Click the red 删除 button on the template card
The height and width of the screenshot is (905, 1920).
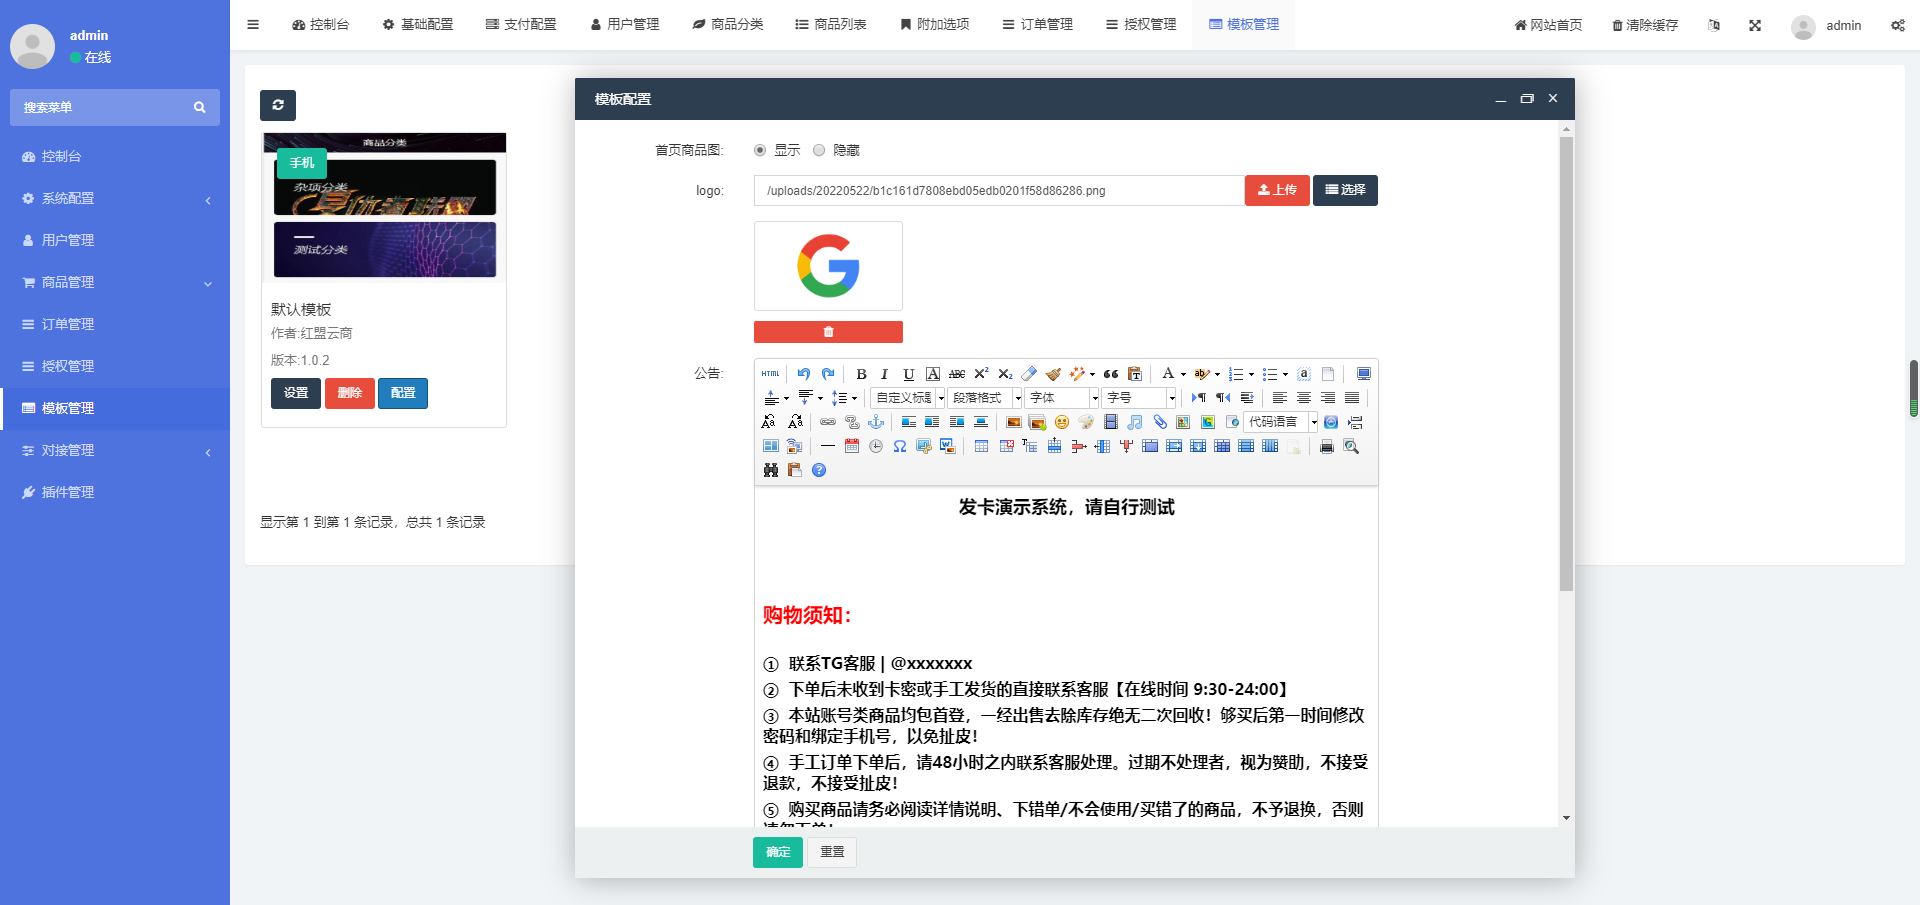350,393
